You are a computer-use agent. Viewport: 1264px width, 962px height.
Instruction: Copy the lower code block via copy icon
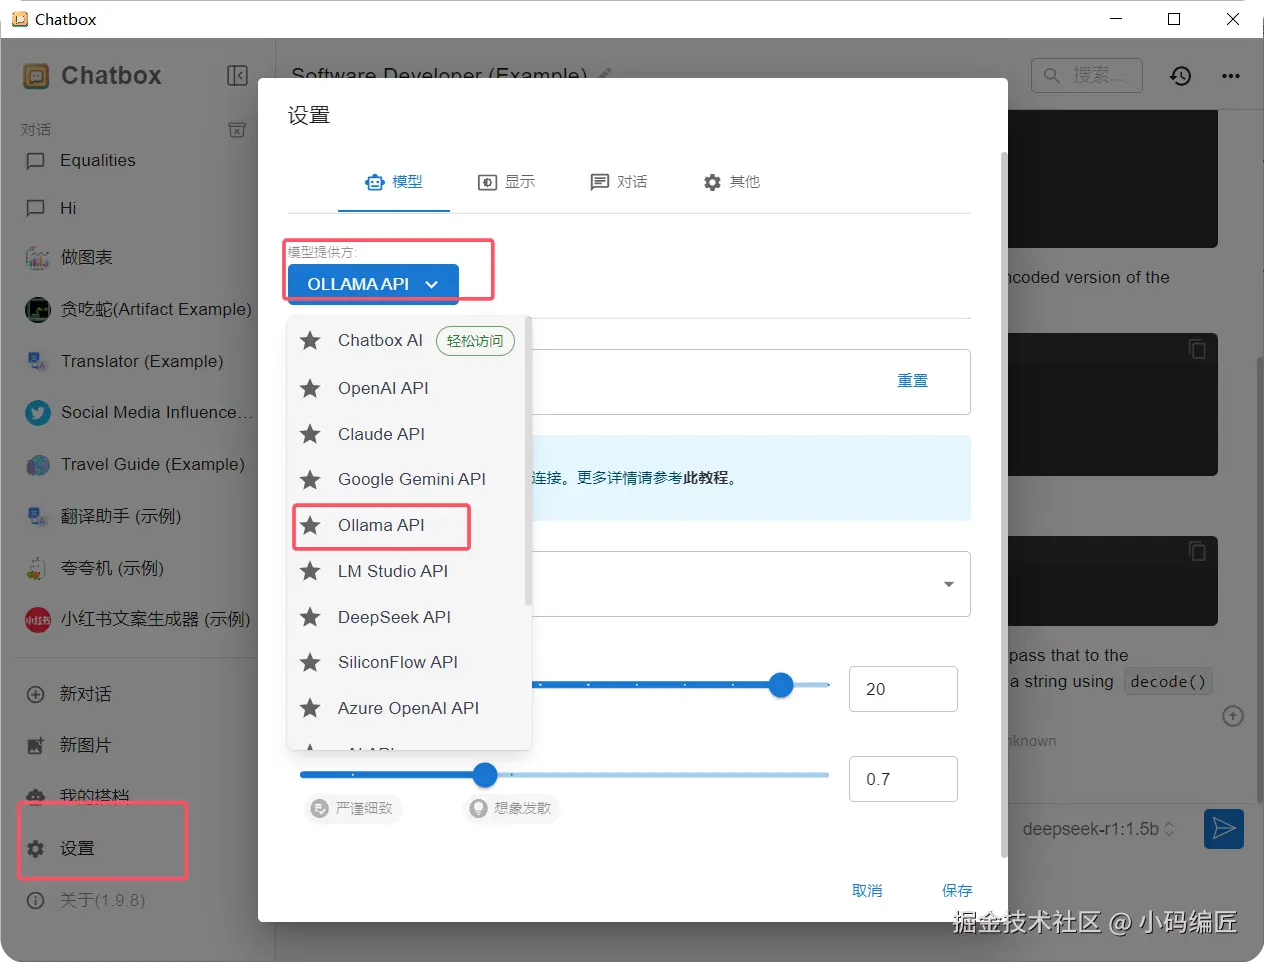(1197, 551)
